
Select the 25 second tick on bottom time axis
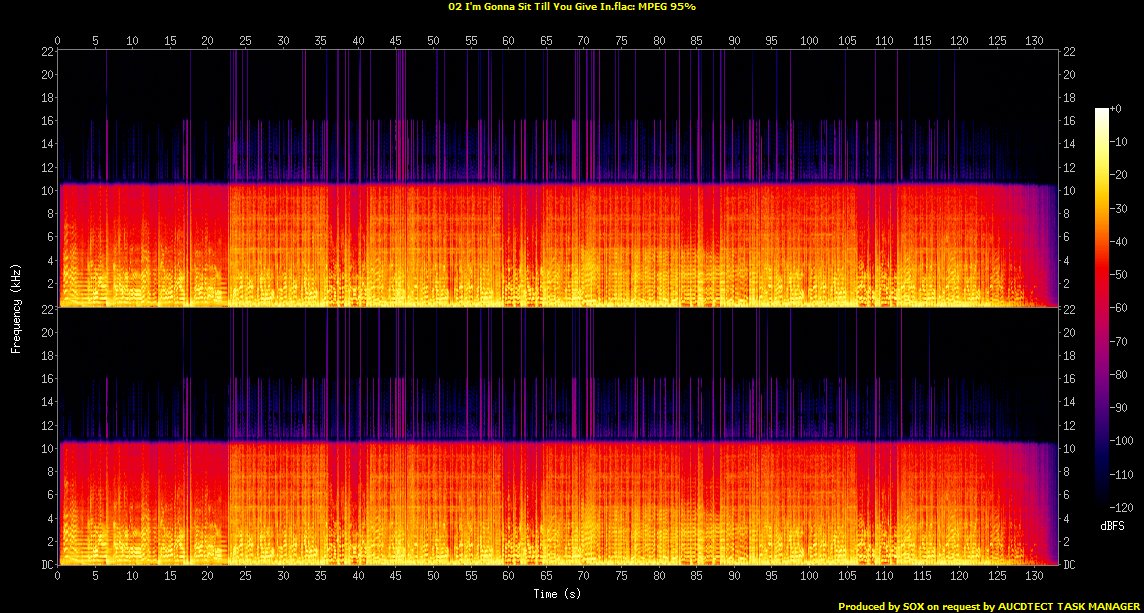click(x=245, y=577)
